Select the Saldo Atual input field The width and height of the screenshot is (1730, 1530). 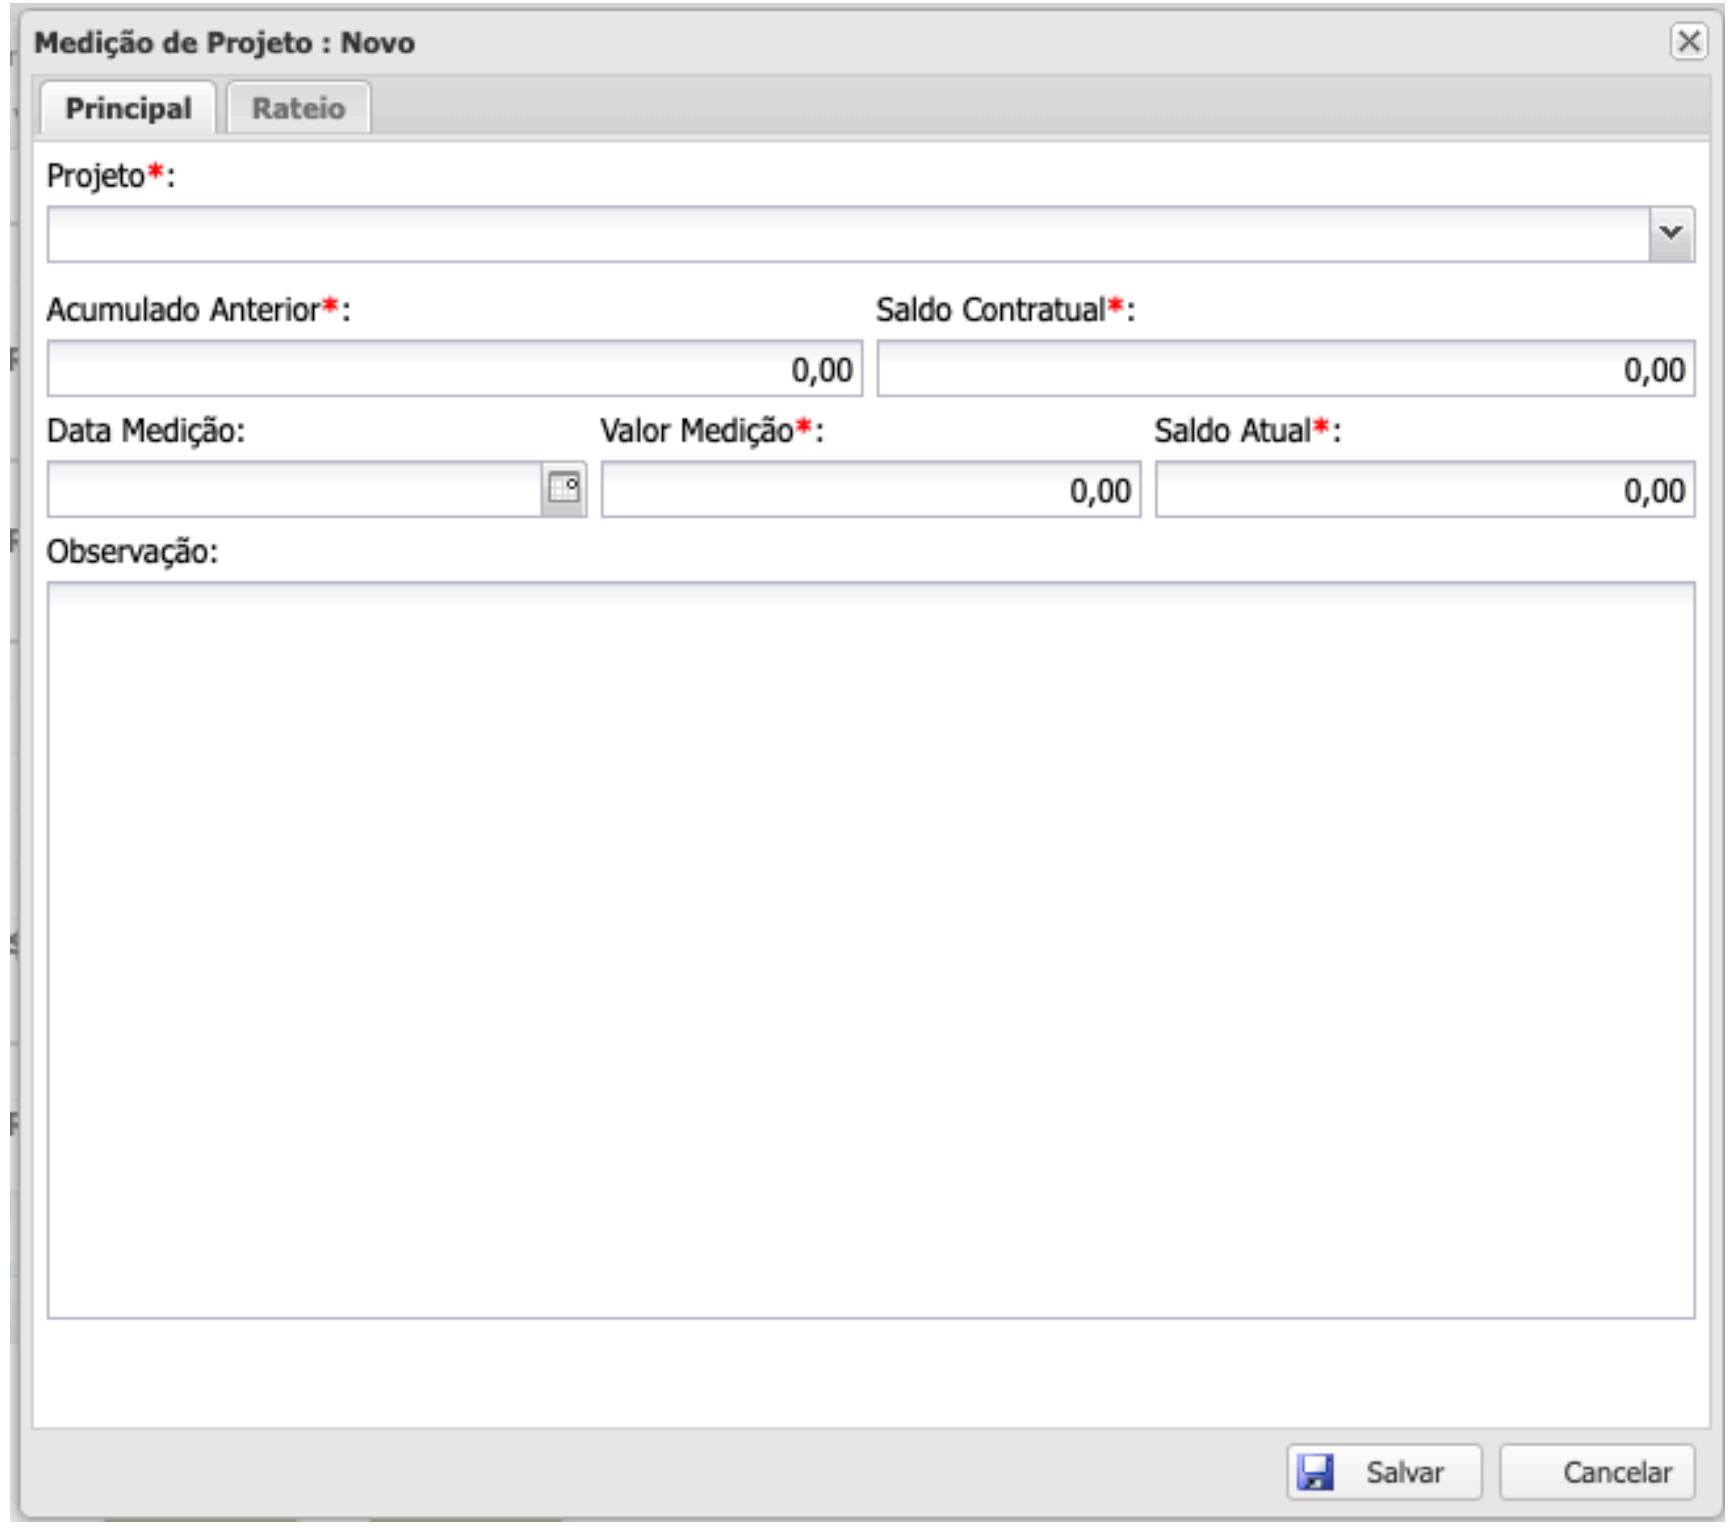pos(1424,489)
